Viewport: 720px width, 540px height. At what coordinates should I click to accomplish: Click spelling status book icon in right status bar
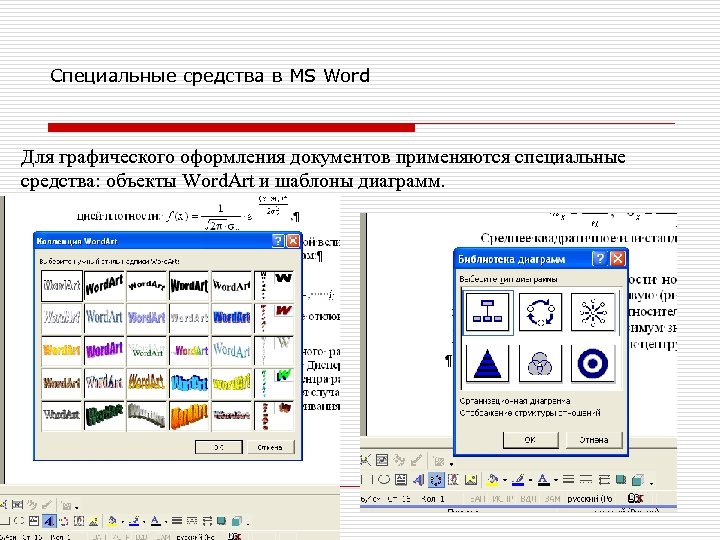[635, 499]
